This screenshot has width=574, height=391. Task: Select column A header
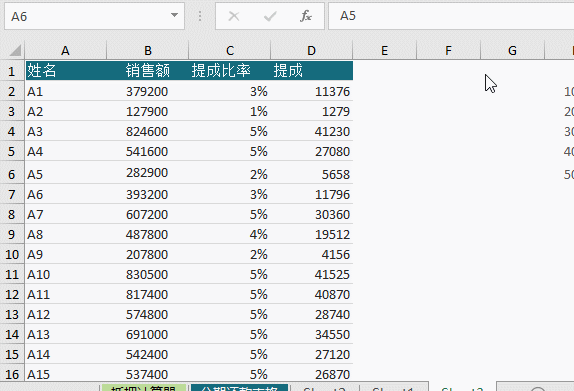click(x=66, y=51)
